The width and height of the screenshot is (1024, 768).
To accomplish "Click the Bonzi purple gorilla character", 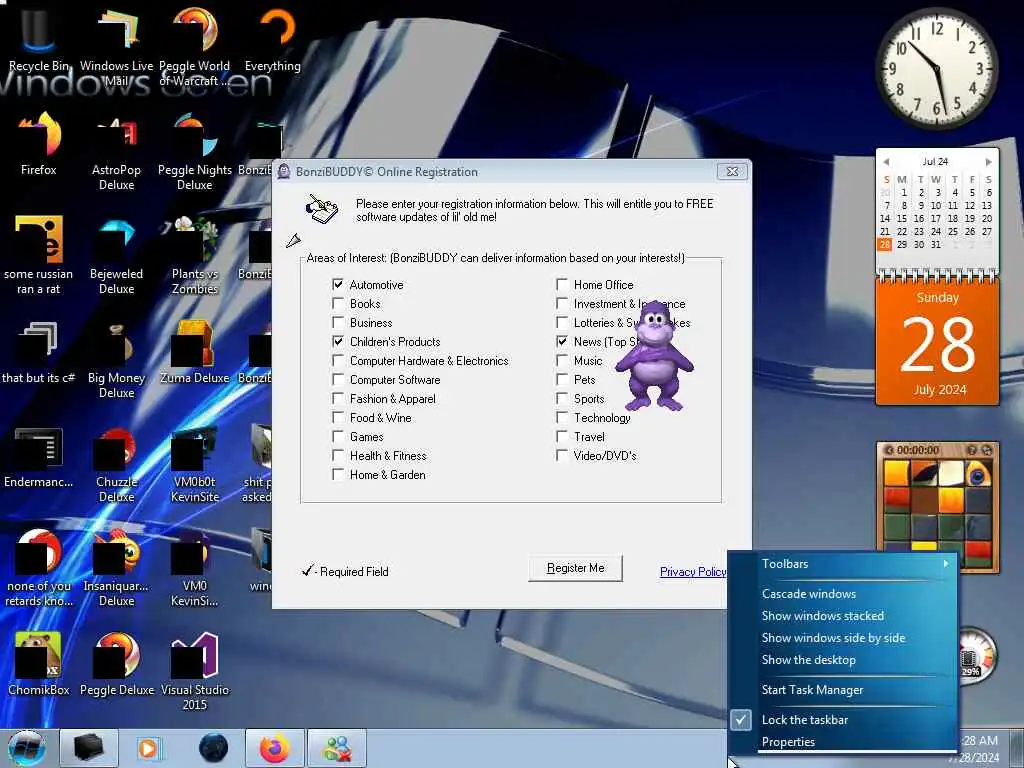I will click(653, 356).
